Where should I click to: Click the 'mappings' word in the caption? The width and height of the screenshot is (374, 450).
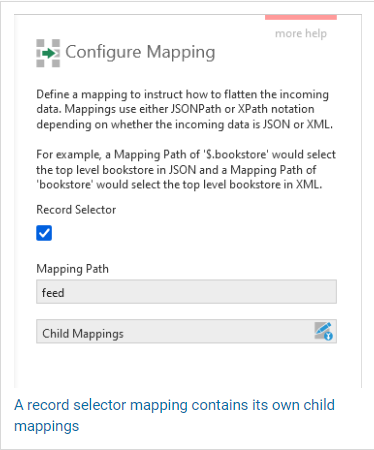(x=46, y=426)
